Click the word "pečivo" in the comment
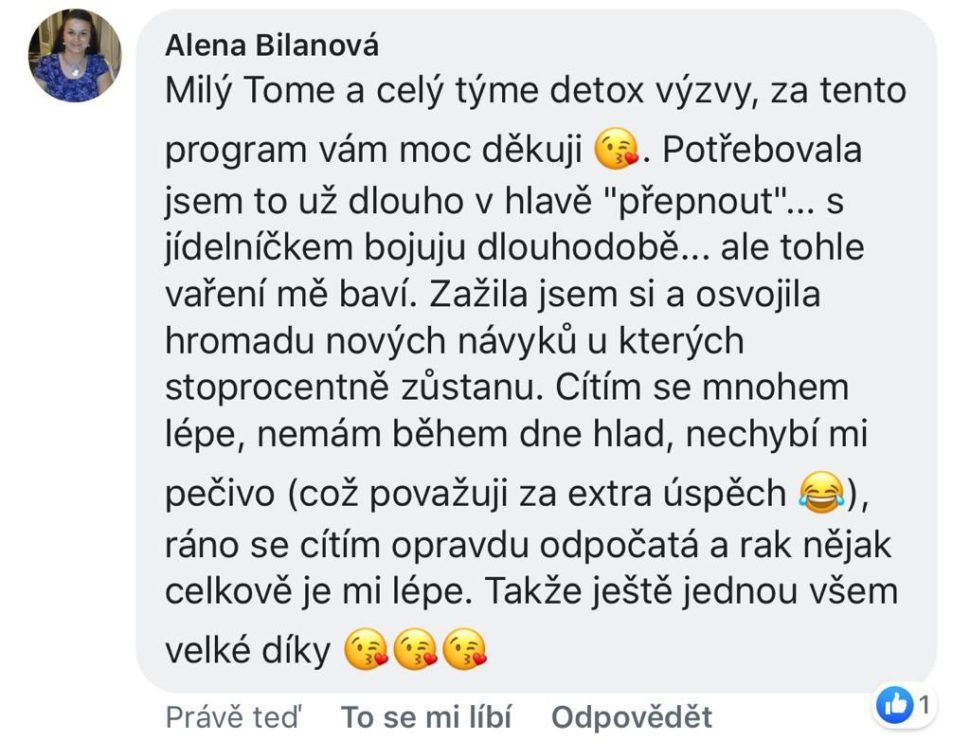Viewport: 970px width, 741px height. coord(220,495)
